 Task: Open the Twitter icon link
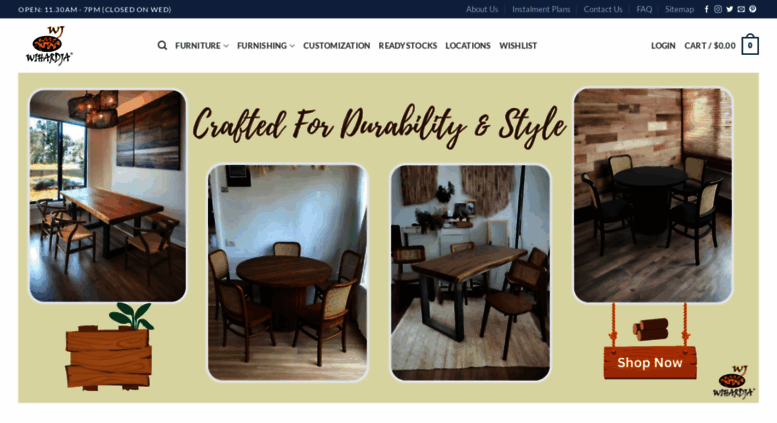pos(729,9)
